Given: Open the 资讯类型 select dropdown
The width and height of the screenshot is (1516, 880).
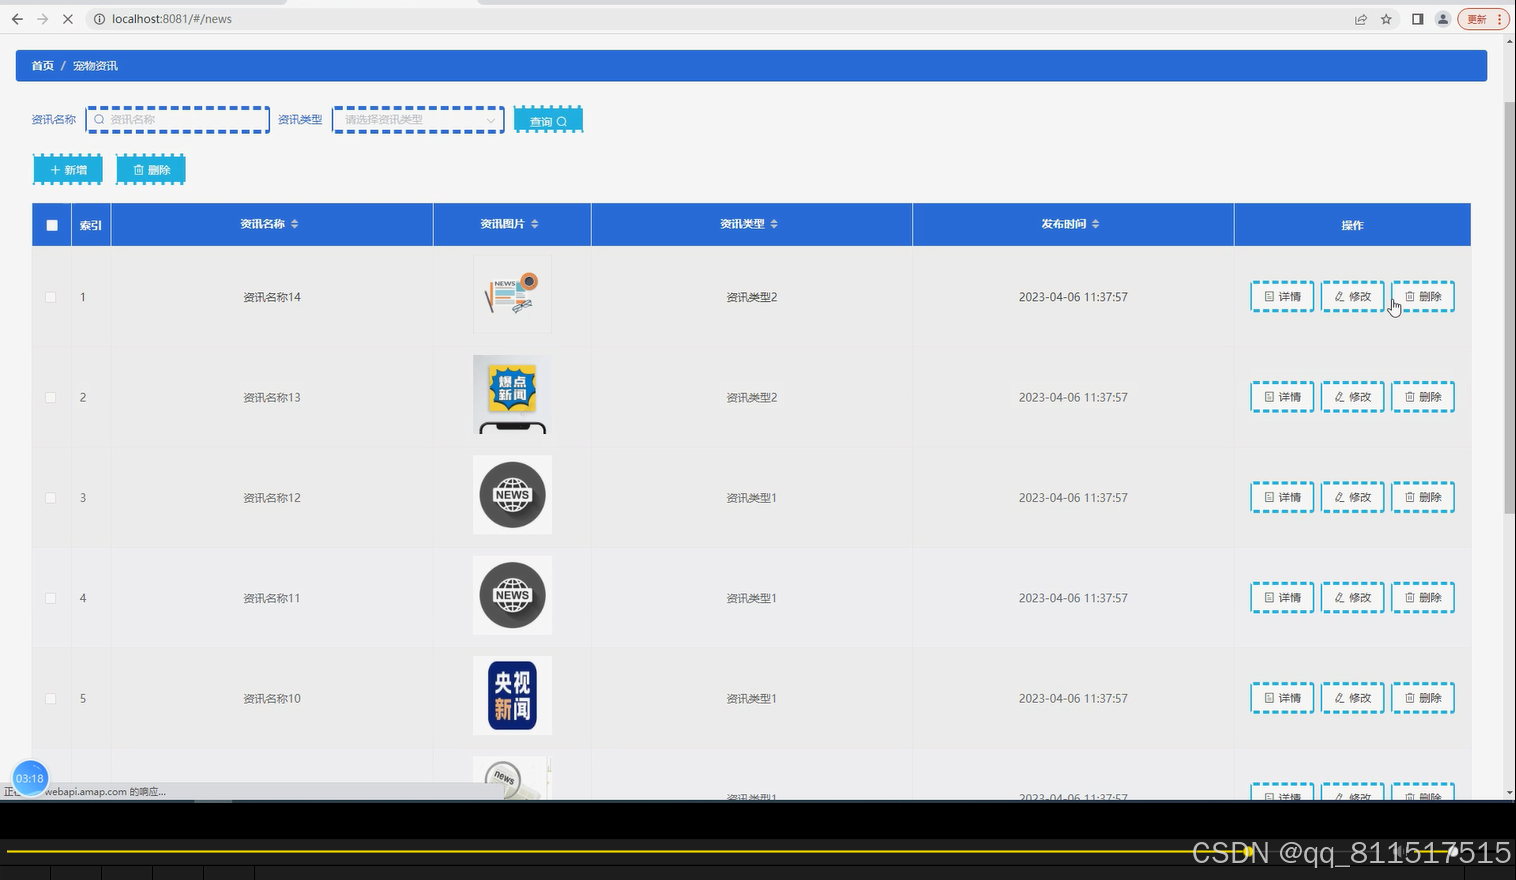Looking at the screenshot, I should pos(418,120).
